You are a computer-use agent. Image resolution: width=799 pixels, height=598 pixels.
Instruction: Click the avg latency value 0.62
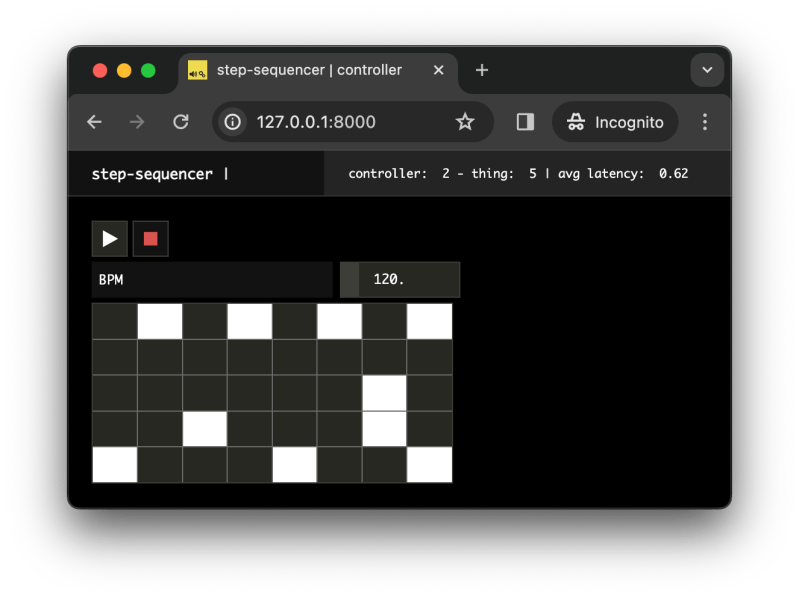coord(673,174)
